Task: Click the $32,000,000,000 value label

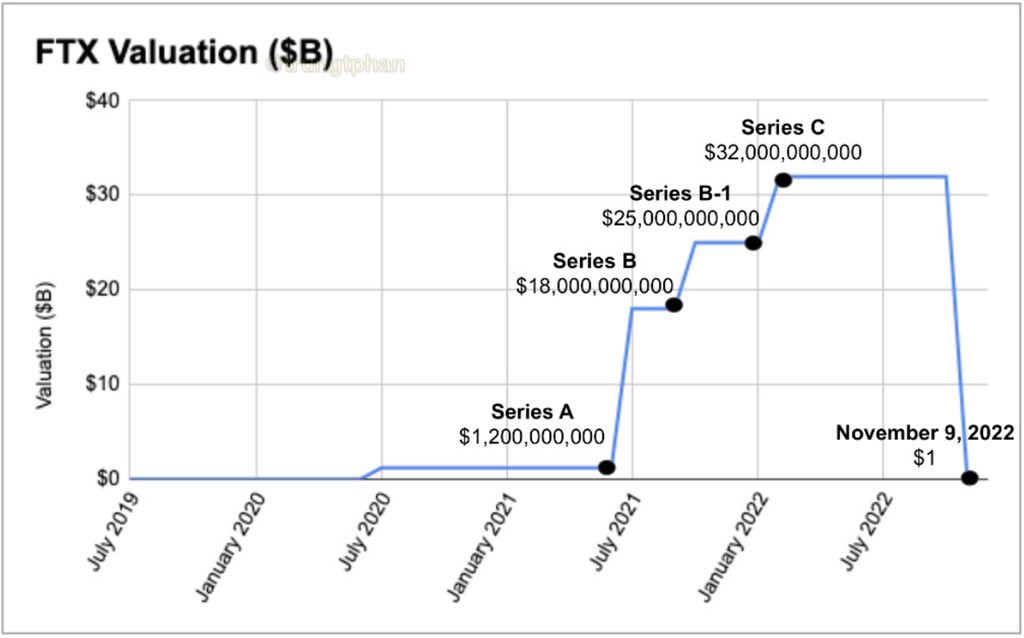Action: coord(783,152)
